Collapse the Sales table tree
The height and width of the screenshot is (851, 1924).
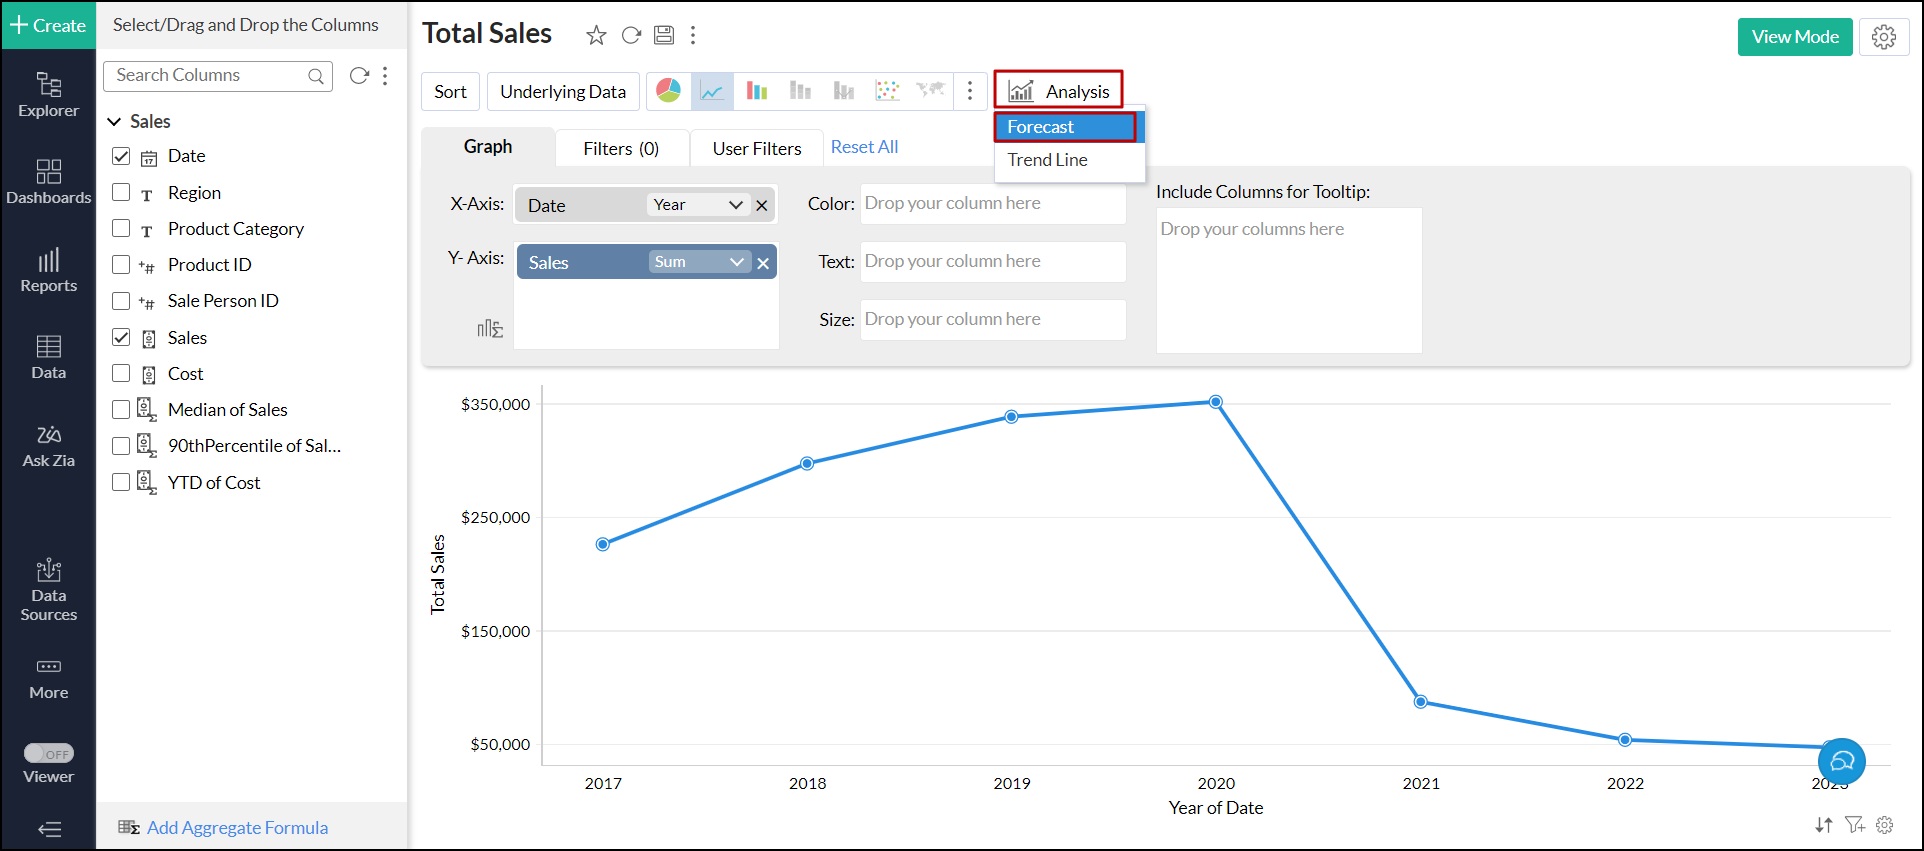click(114, 121)
